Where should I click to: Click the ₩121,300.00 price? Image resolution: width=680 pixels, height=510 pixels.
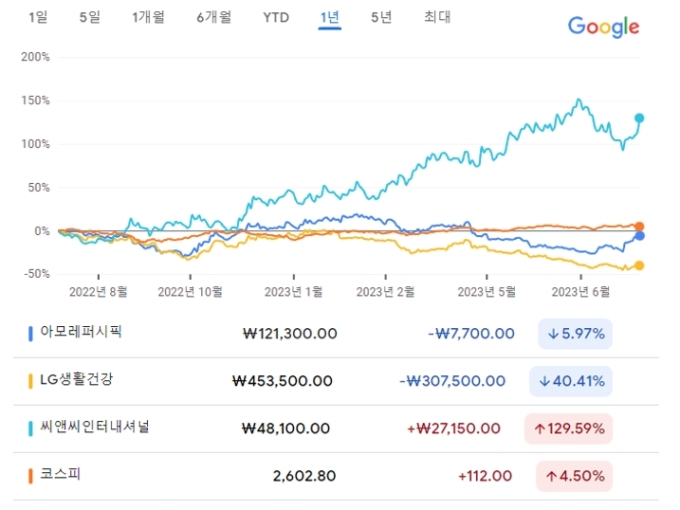coord(290,333)
